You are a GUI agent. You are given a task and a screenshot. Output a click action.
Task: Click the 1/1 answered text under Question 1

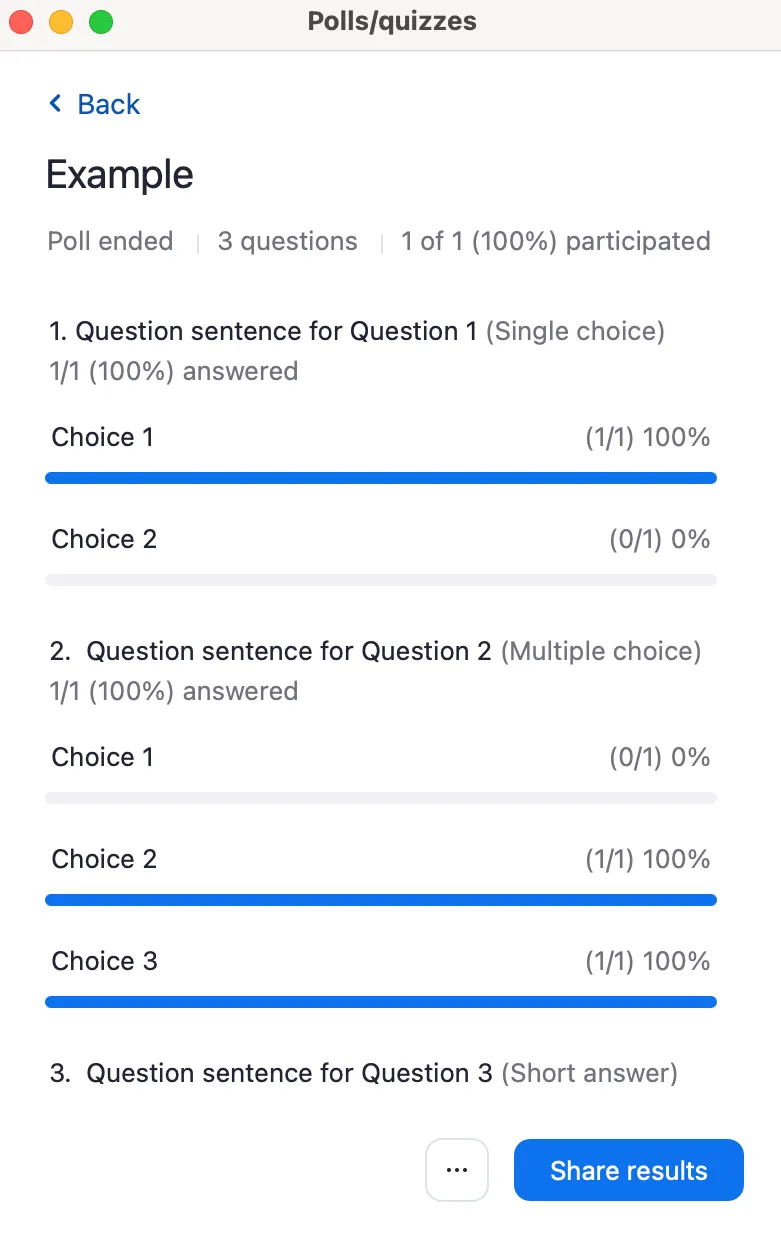pyautogui.click(x=171, y=371)
